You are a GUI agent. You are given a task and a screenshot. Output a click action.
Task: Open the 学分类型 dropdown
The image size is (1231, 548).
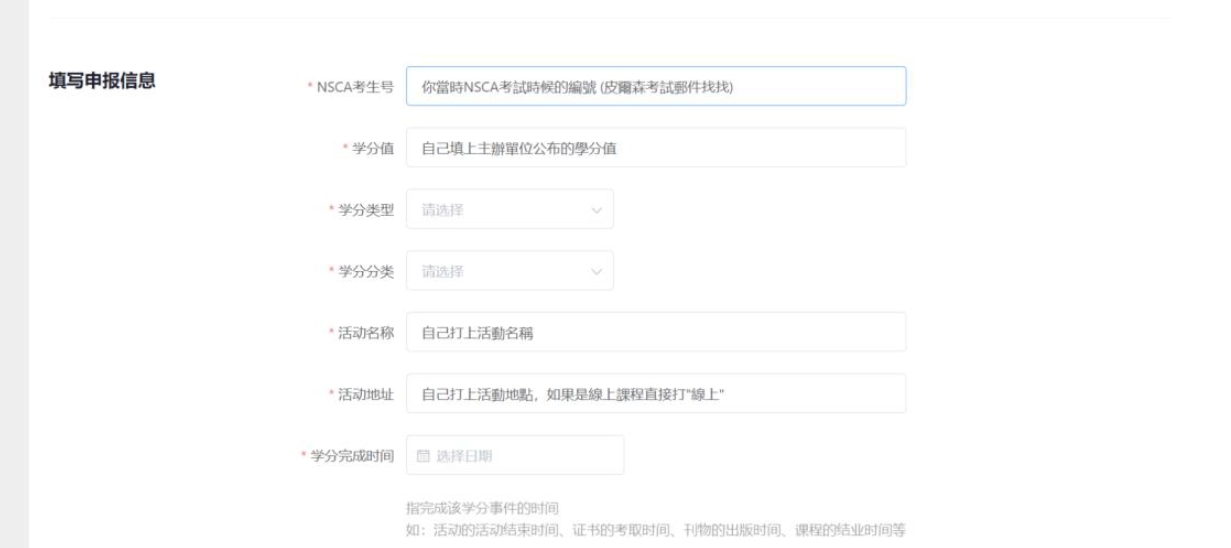pos(510,209)
